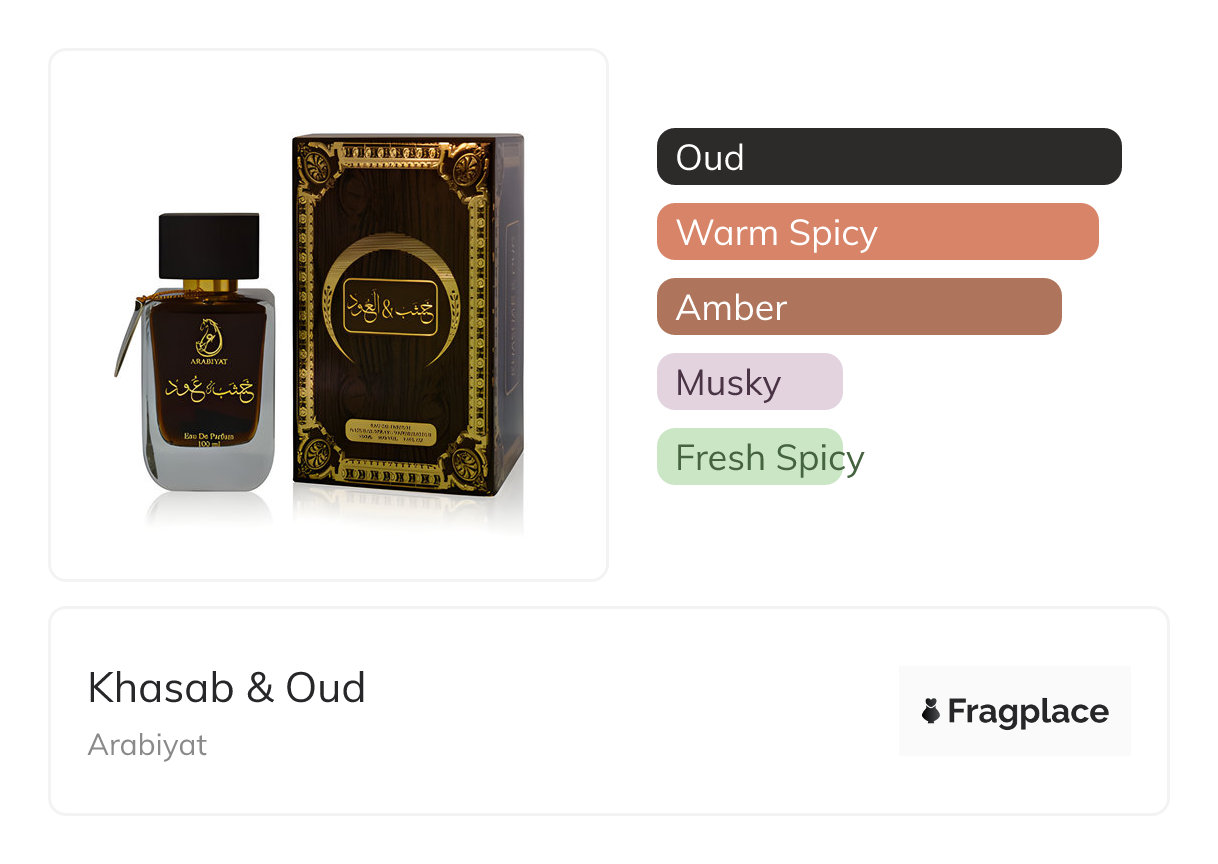Viewport: 1218px width, 864px height.
Task: Select the Amber accord bar
Action: [858, 307]
